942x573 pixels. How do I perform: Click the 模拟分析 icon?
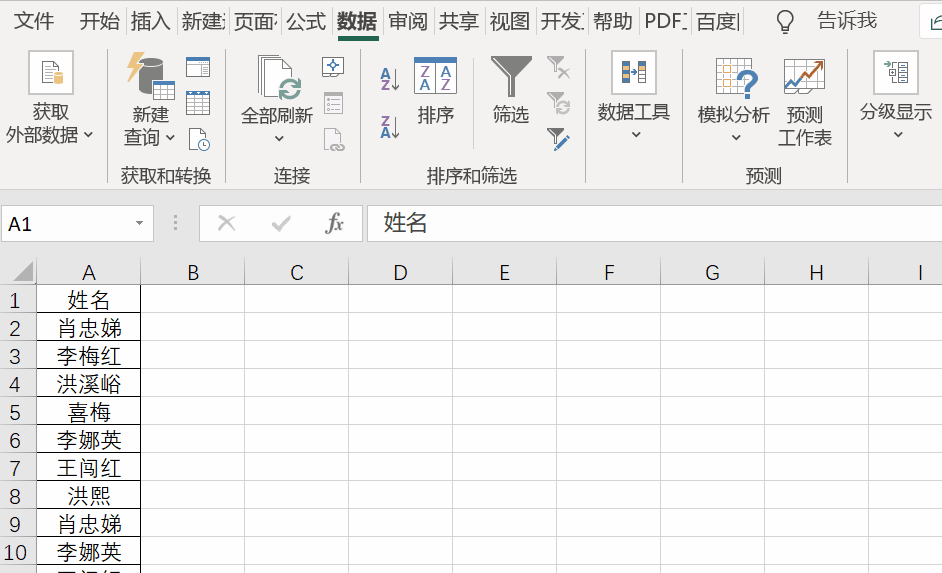[737, 78]
